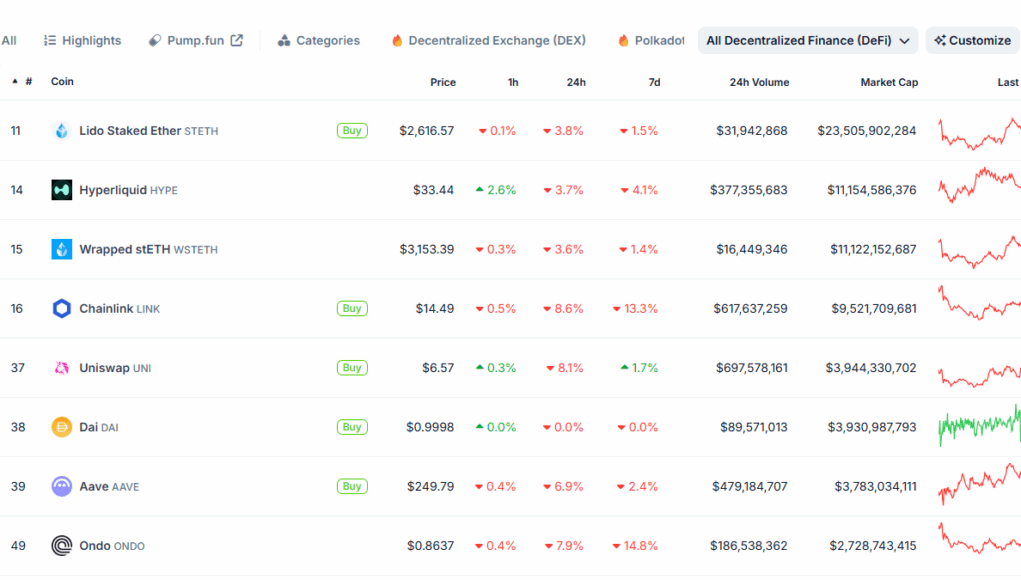Sort by the 24h change column
Screen dimensions: 1021x580
[x=576, y=82]
